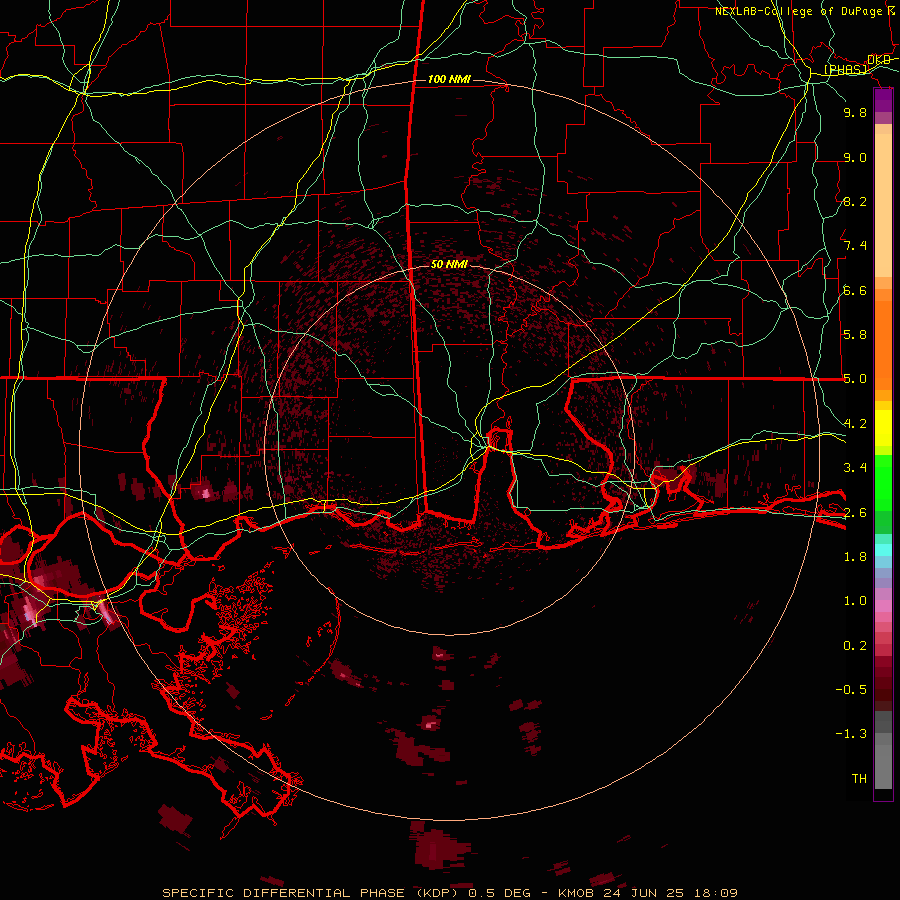Click the large peach segment of the color bar
This screenshot has height=900, width=900.
[883, 205]
